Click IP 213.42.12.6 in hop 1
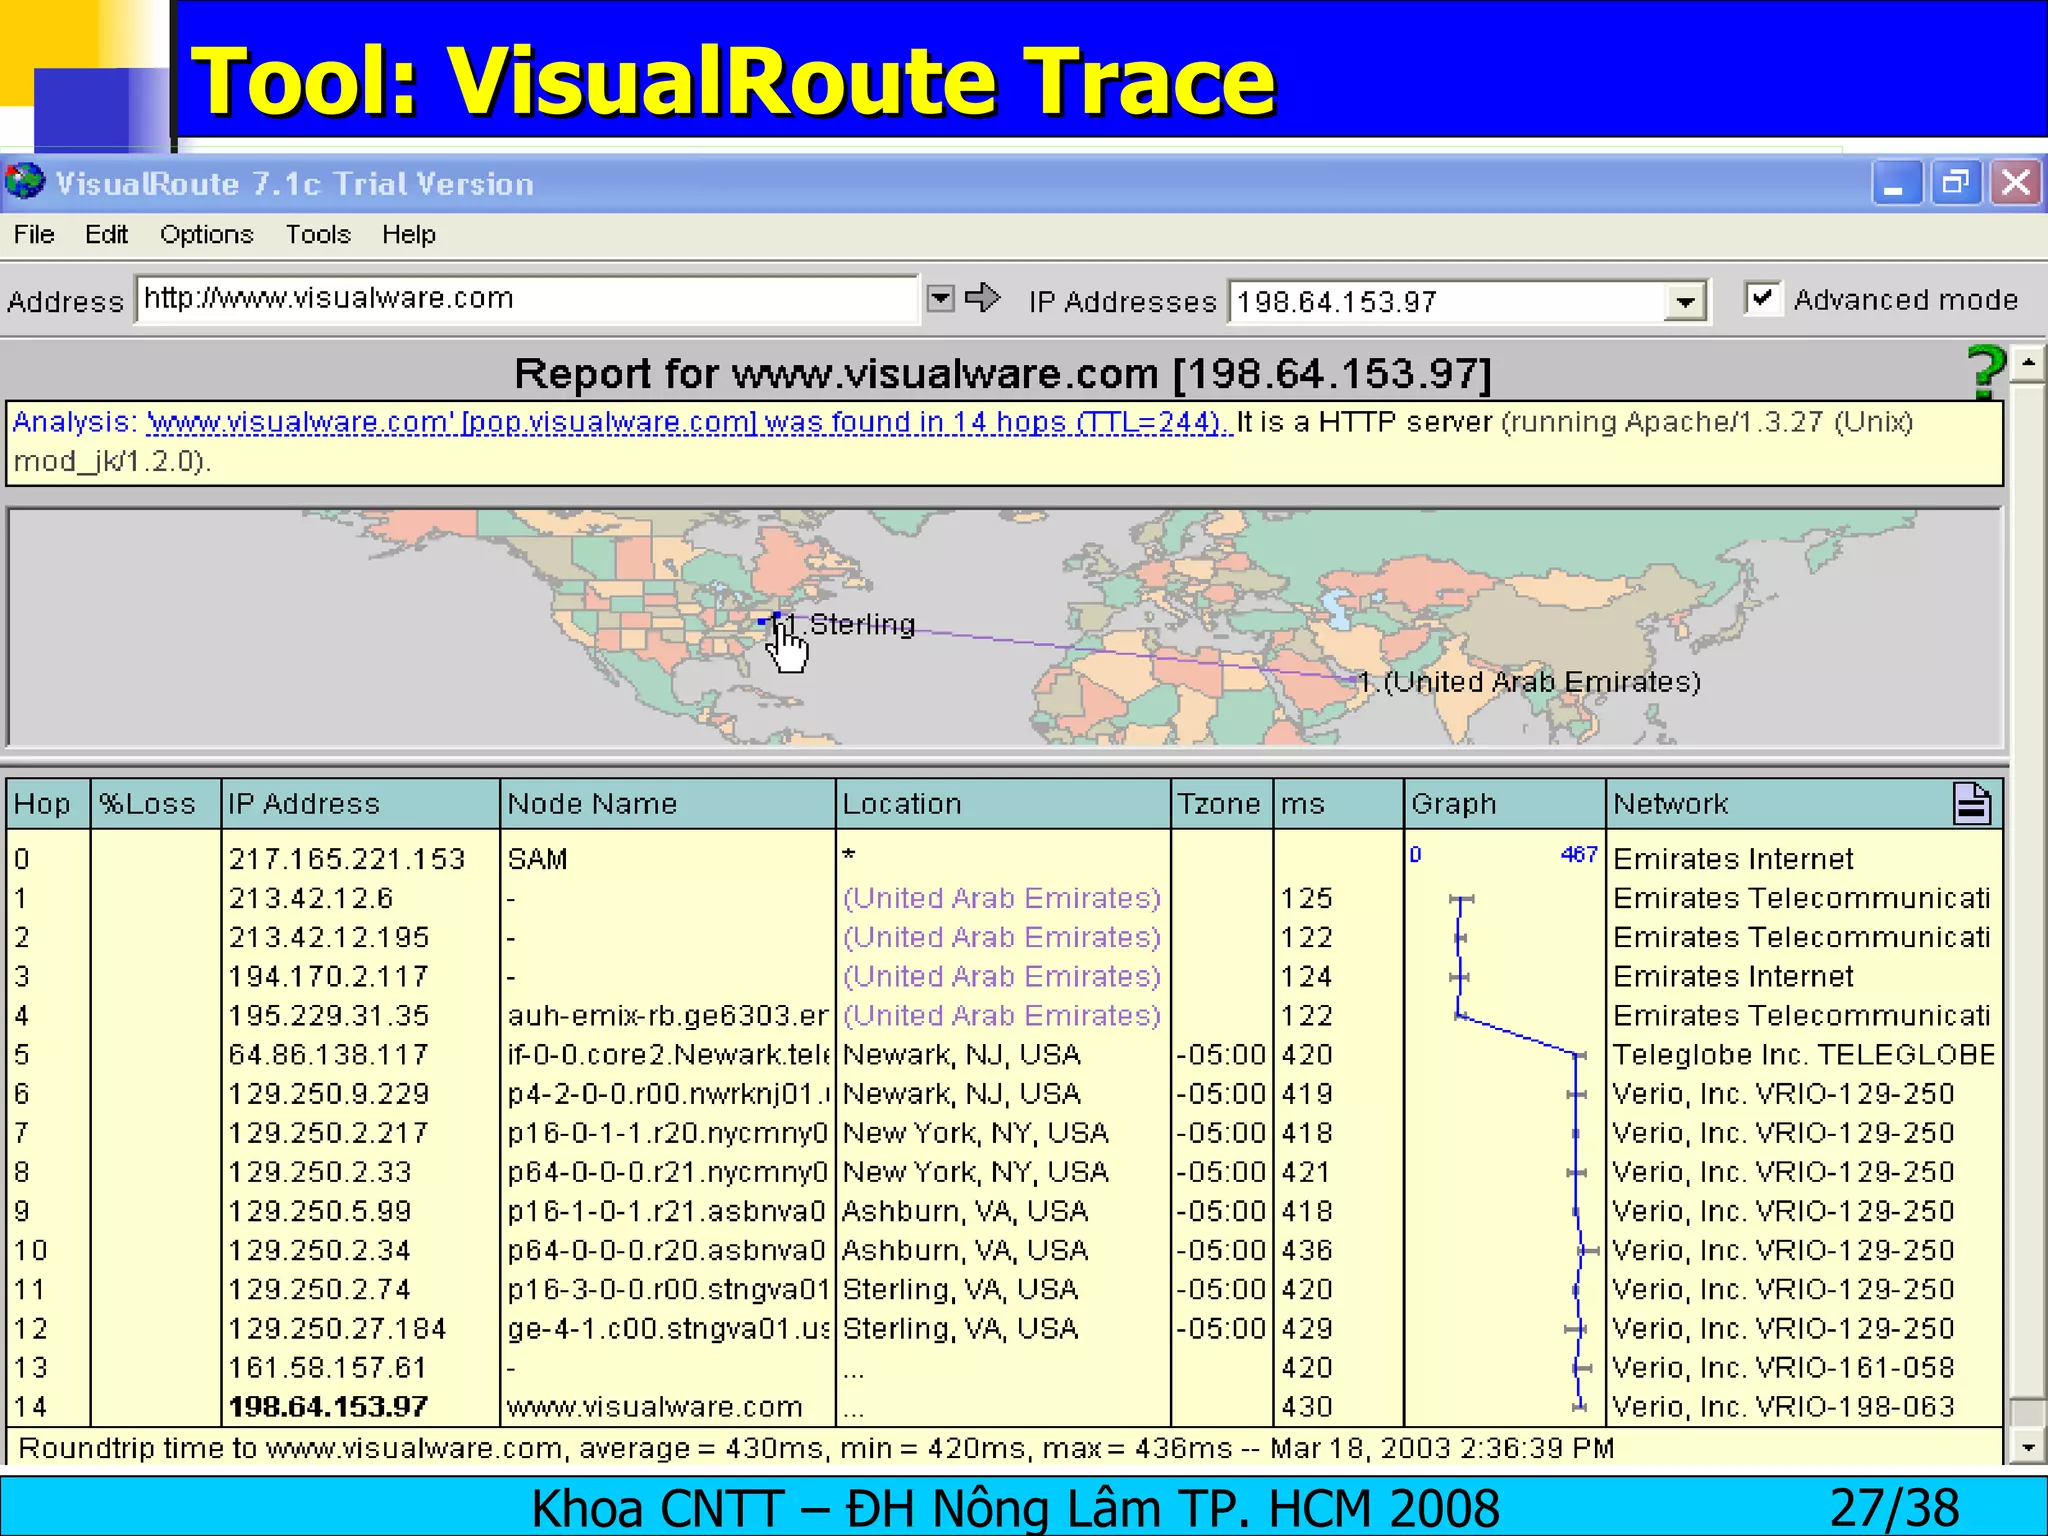This screenshot has width=2048, height=1536. point(311,898)
